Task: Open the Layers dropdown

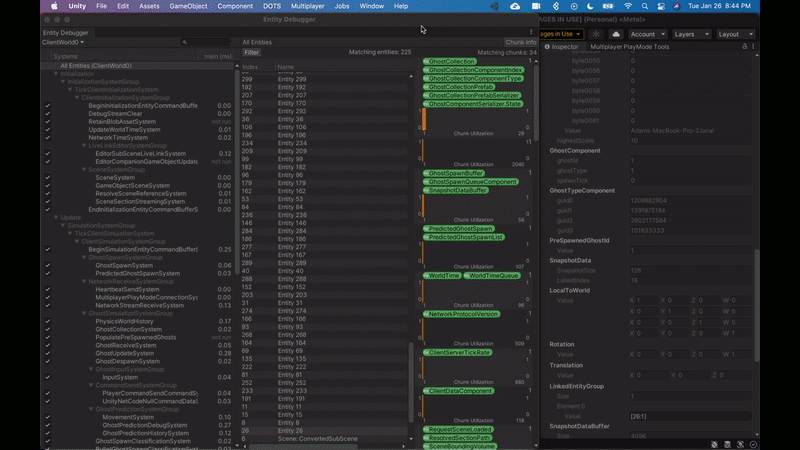Action: [x=691, y=34]
